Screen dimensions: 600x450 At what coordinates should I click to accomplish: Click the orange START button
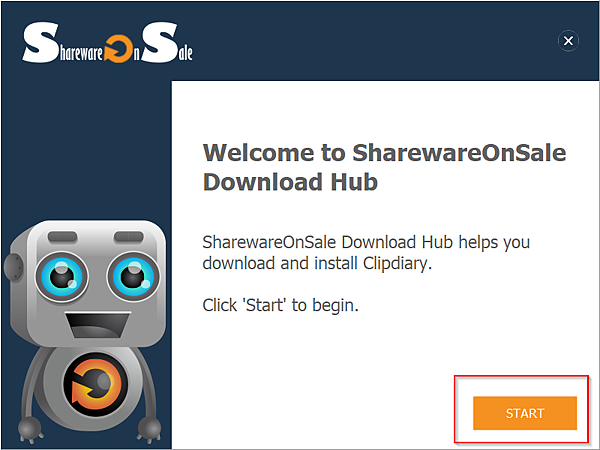(525, 413)
